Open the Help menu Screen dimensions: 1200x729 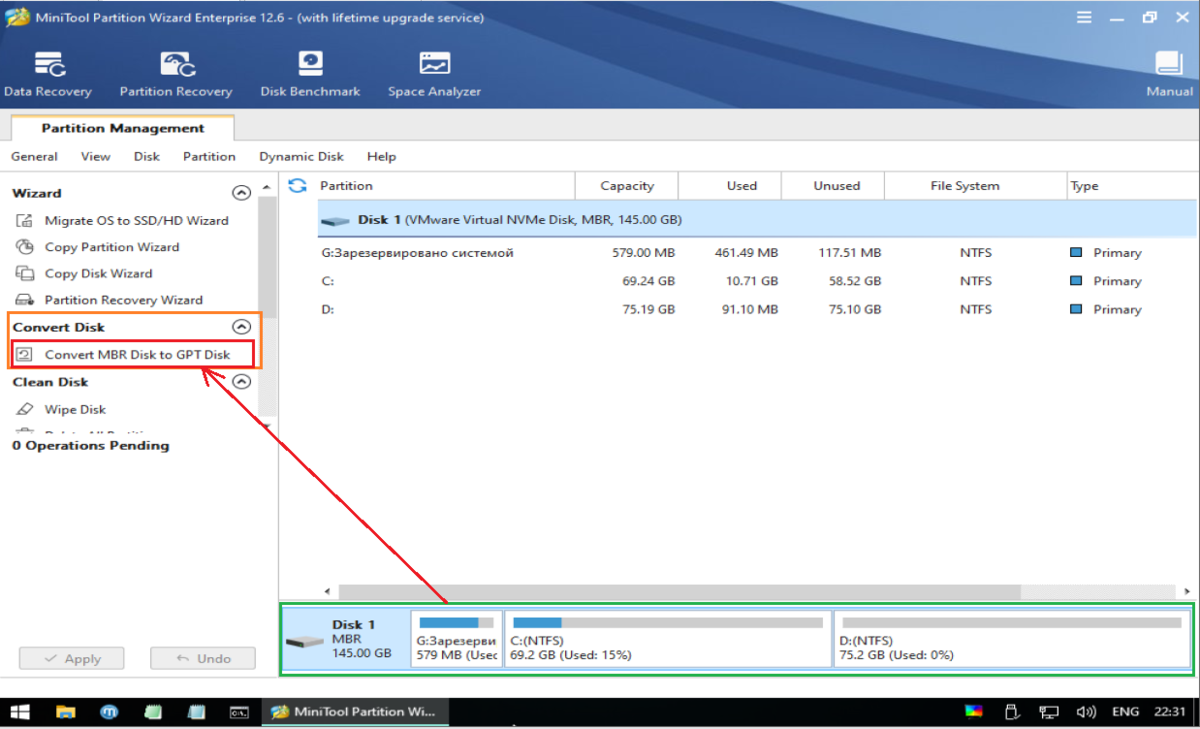tap(381, 156)
